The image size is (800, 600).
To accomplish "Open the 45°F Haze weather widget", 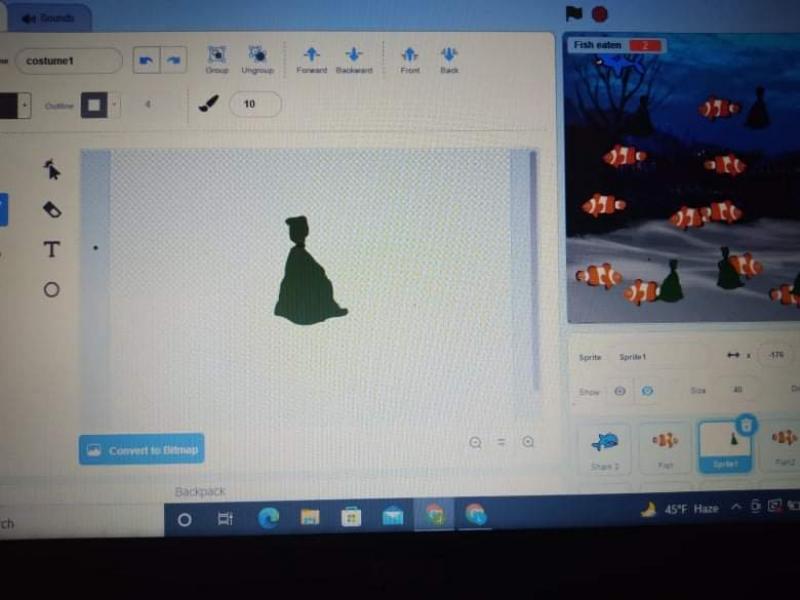I will click(681, 509).
